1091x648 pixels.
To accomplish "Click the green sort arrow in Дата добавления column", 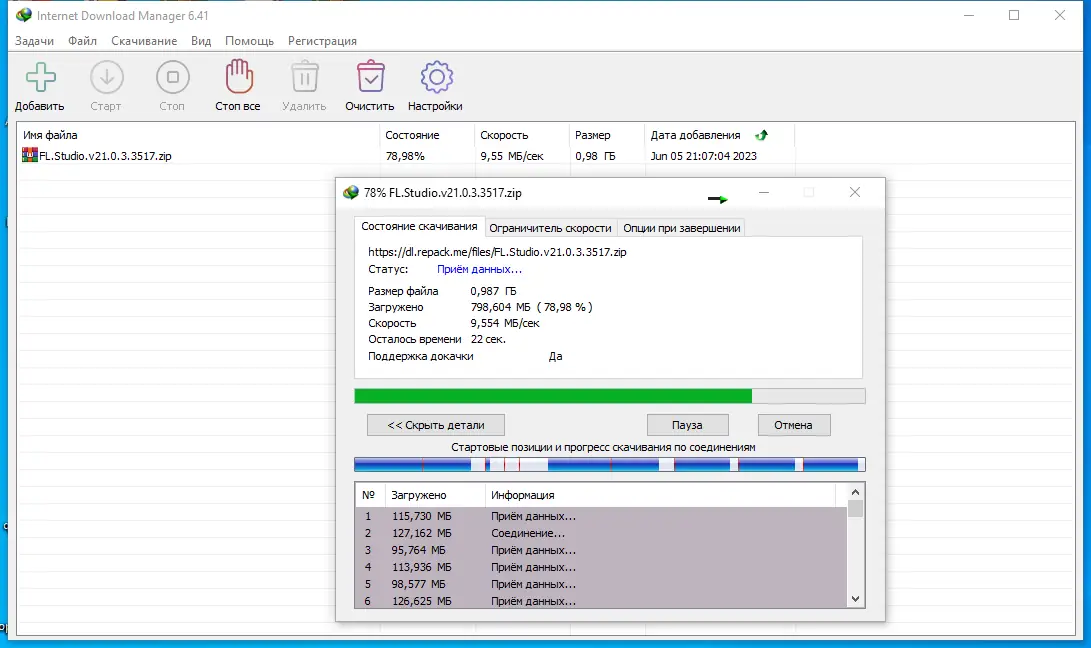I will pyautogui.click(x=761, y=135).
